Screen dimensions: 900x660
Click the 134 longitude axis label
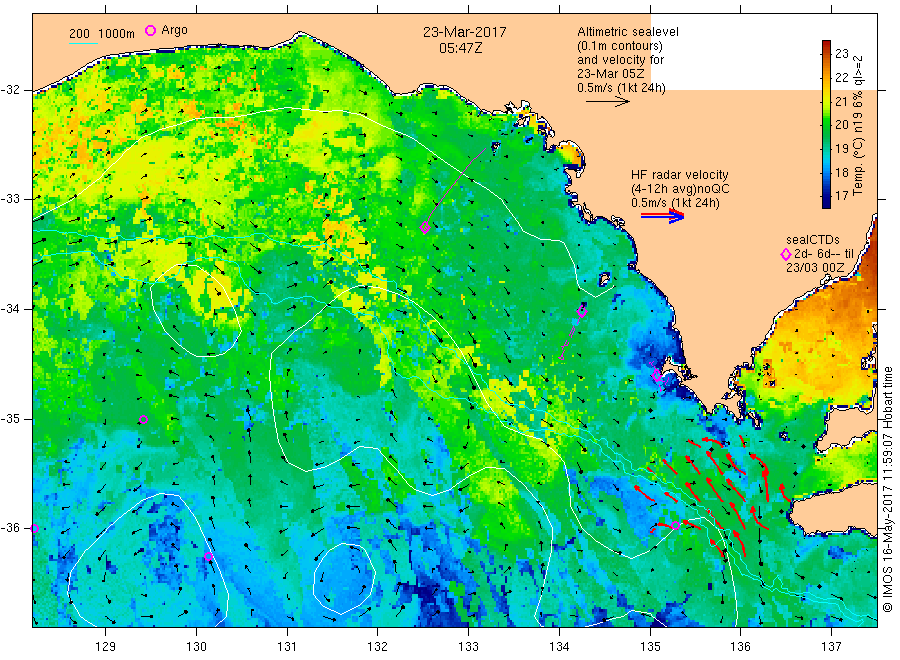(559, 647)
